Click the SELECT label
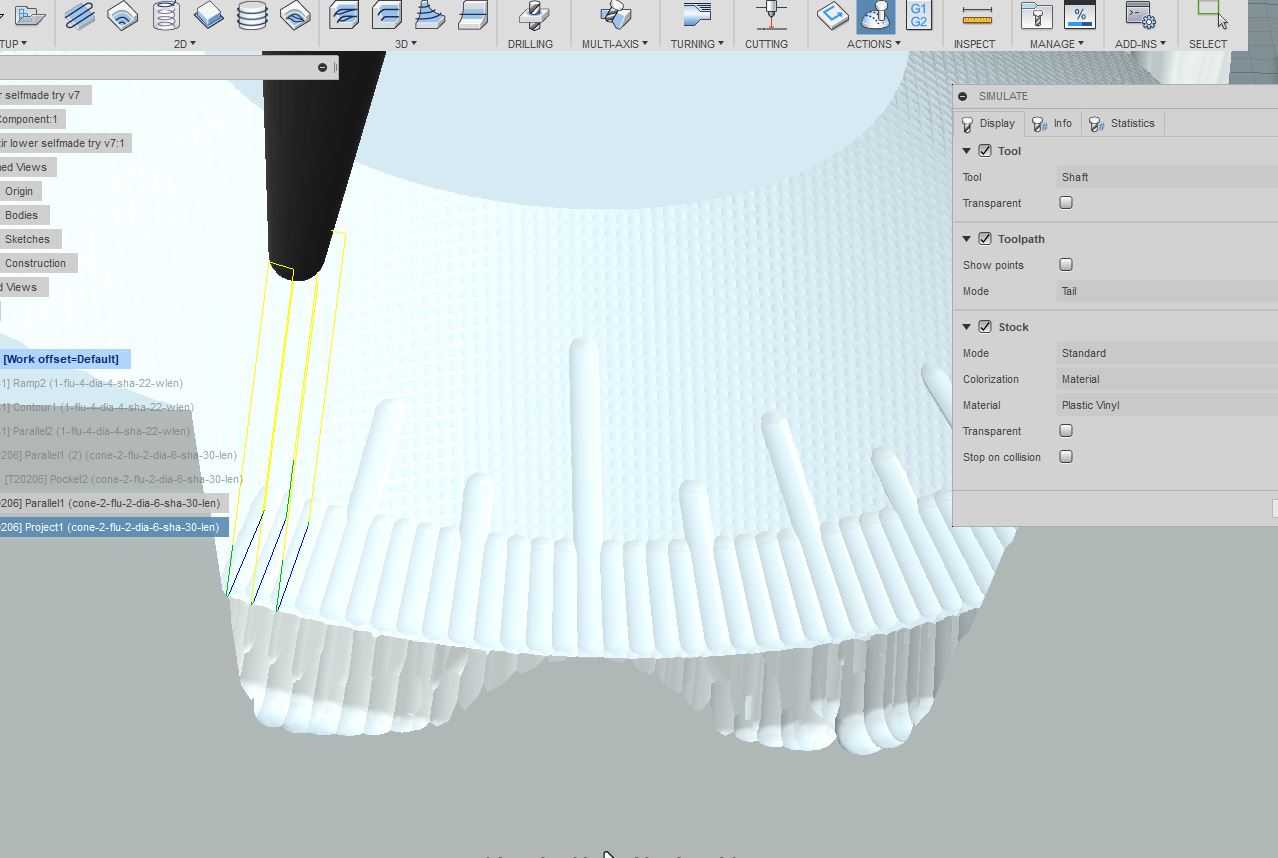Screen dimensions: 1278x858 1208,44
